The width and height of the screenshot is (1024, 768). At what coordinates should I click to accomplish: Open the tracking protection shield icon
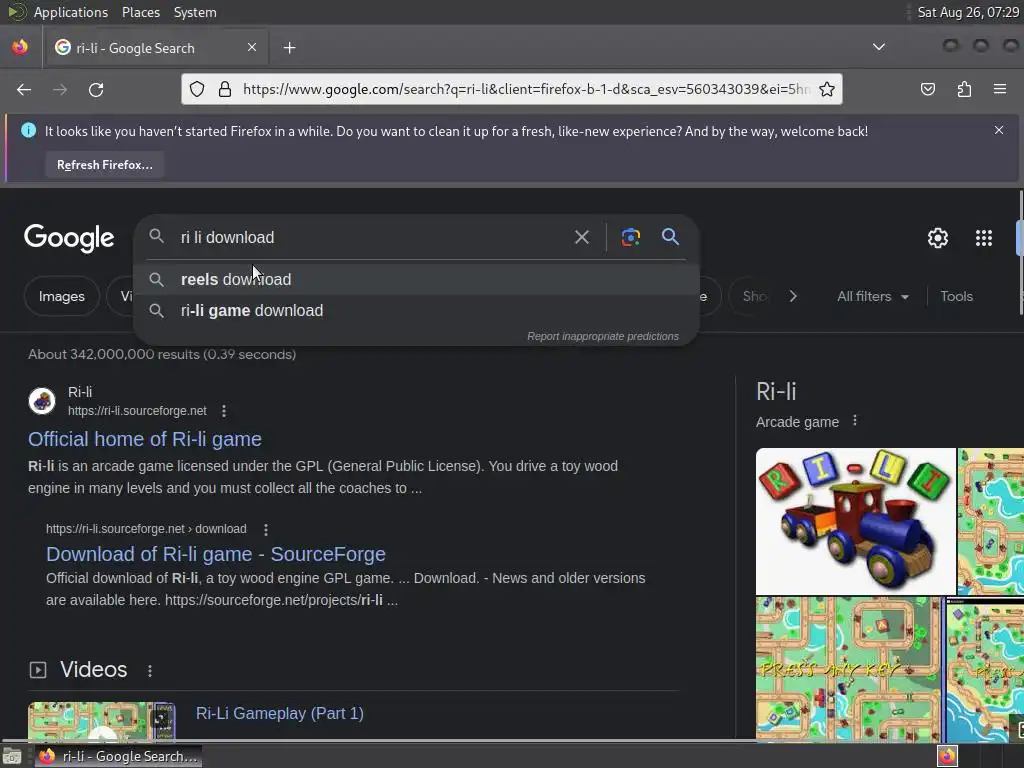pos(197,89)
